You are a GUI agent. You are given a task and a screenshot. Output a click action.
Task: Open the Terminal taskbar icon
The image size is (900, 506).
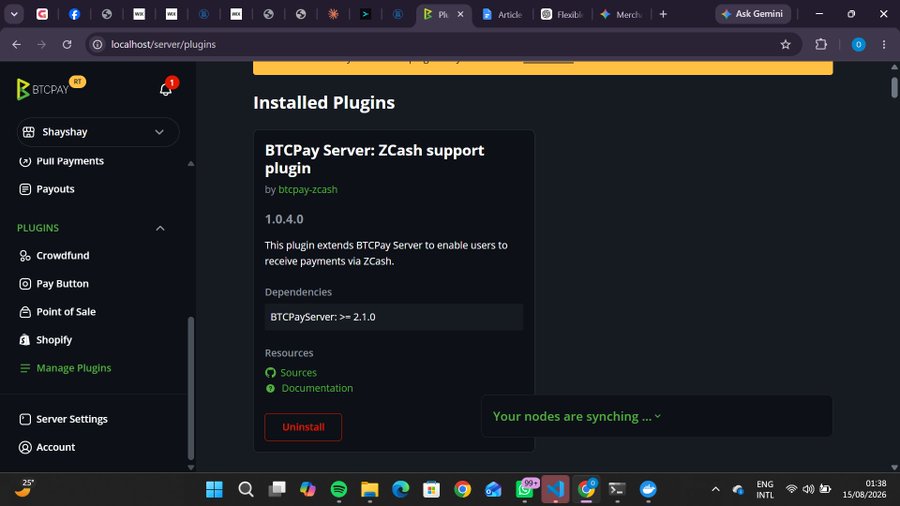[617, 489]
